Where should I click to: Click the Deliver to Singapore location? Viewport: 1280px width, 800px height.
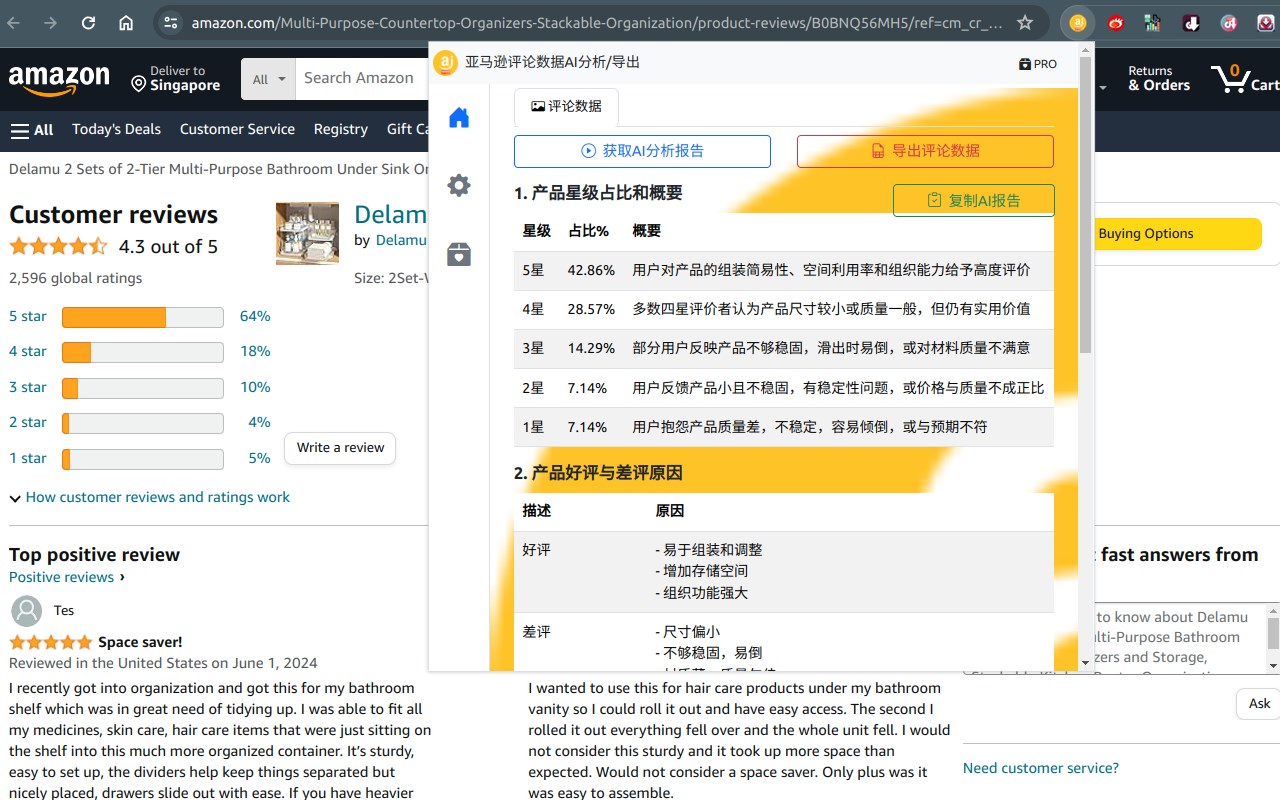tap(176, 78)
